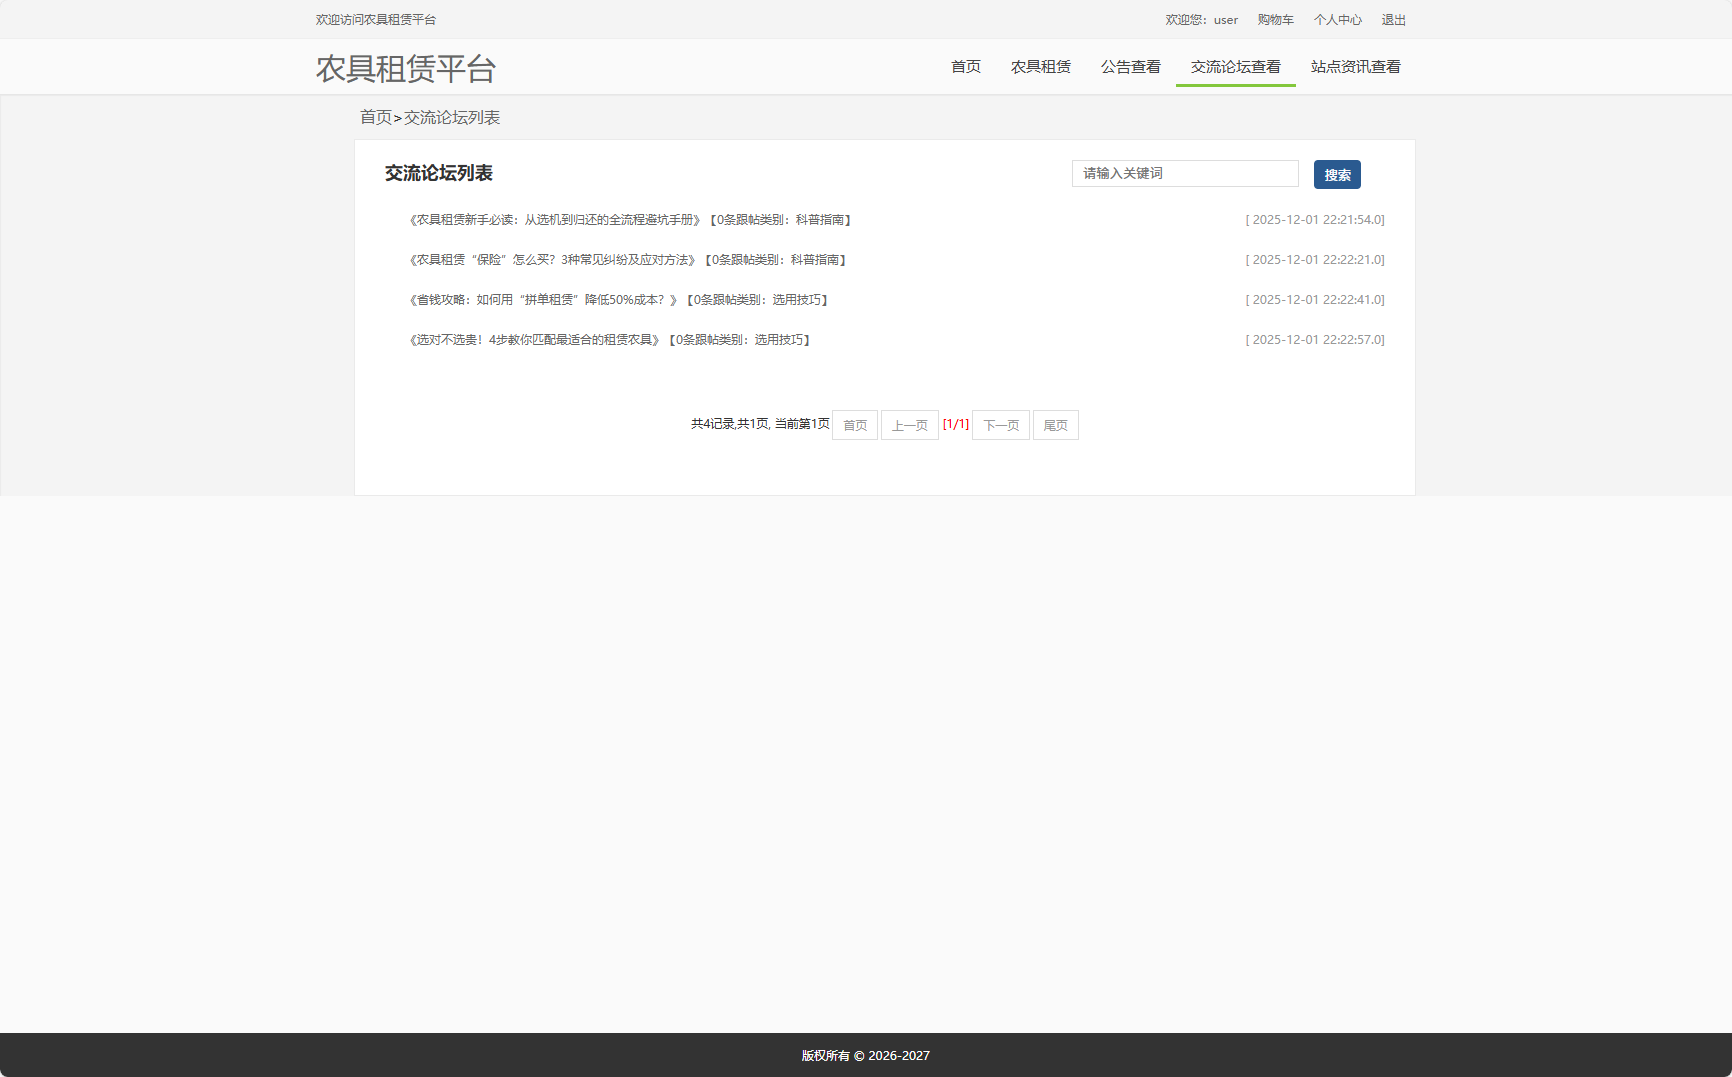Click the 下一页 pagination button

[x=1000, y=424]
